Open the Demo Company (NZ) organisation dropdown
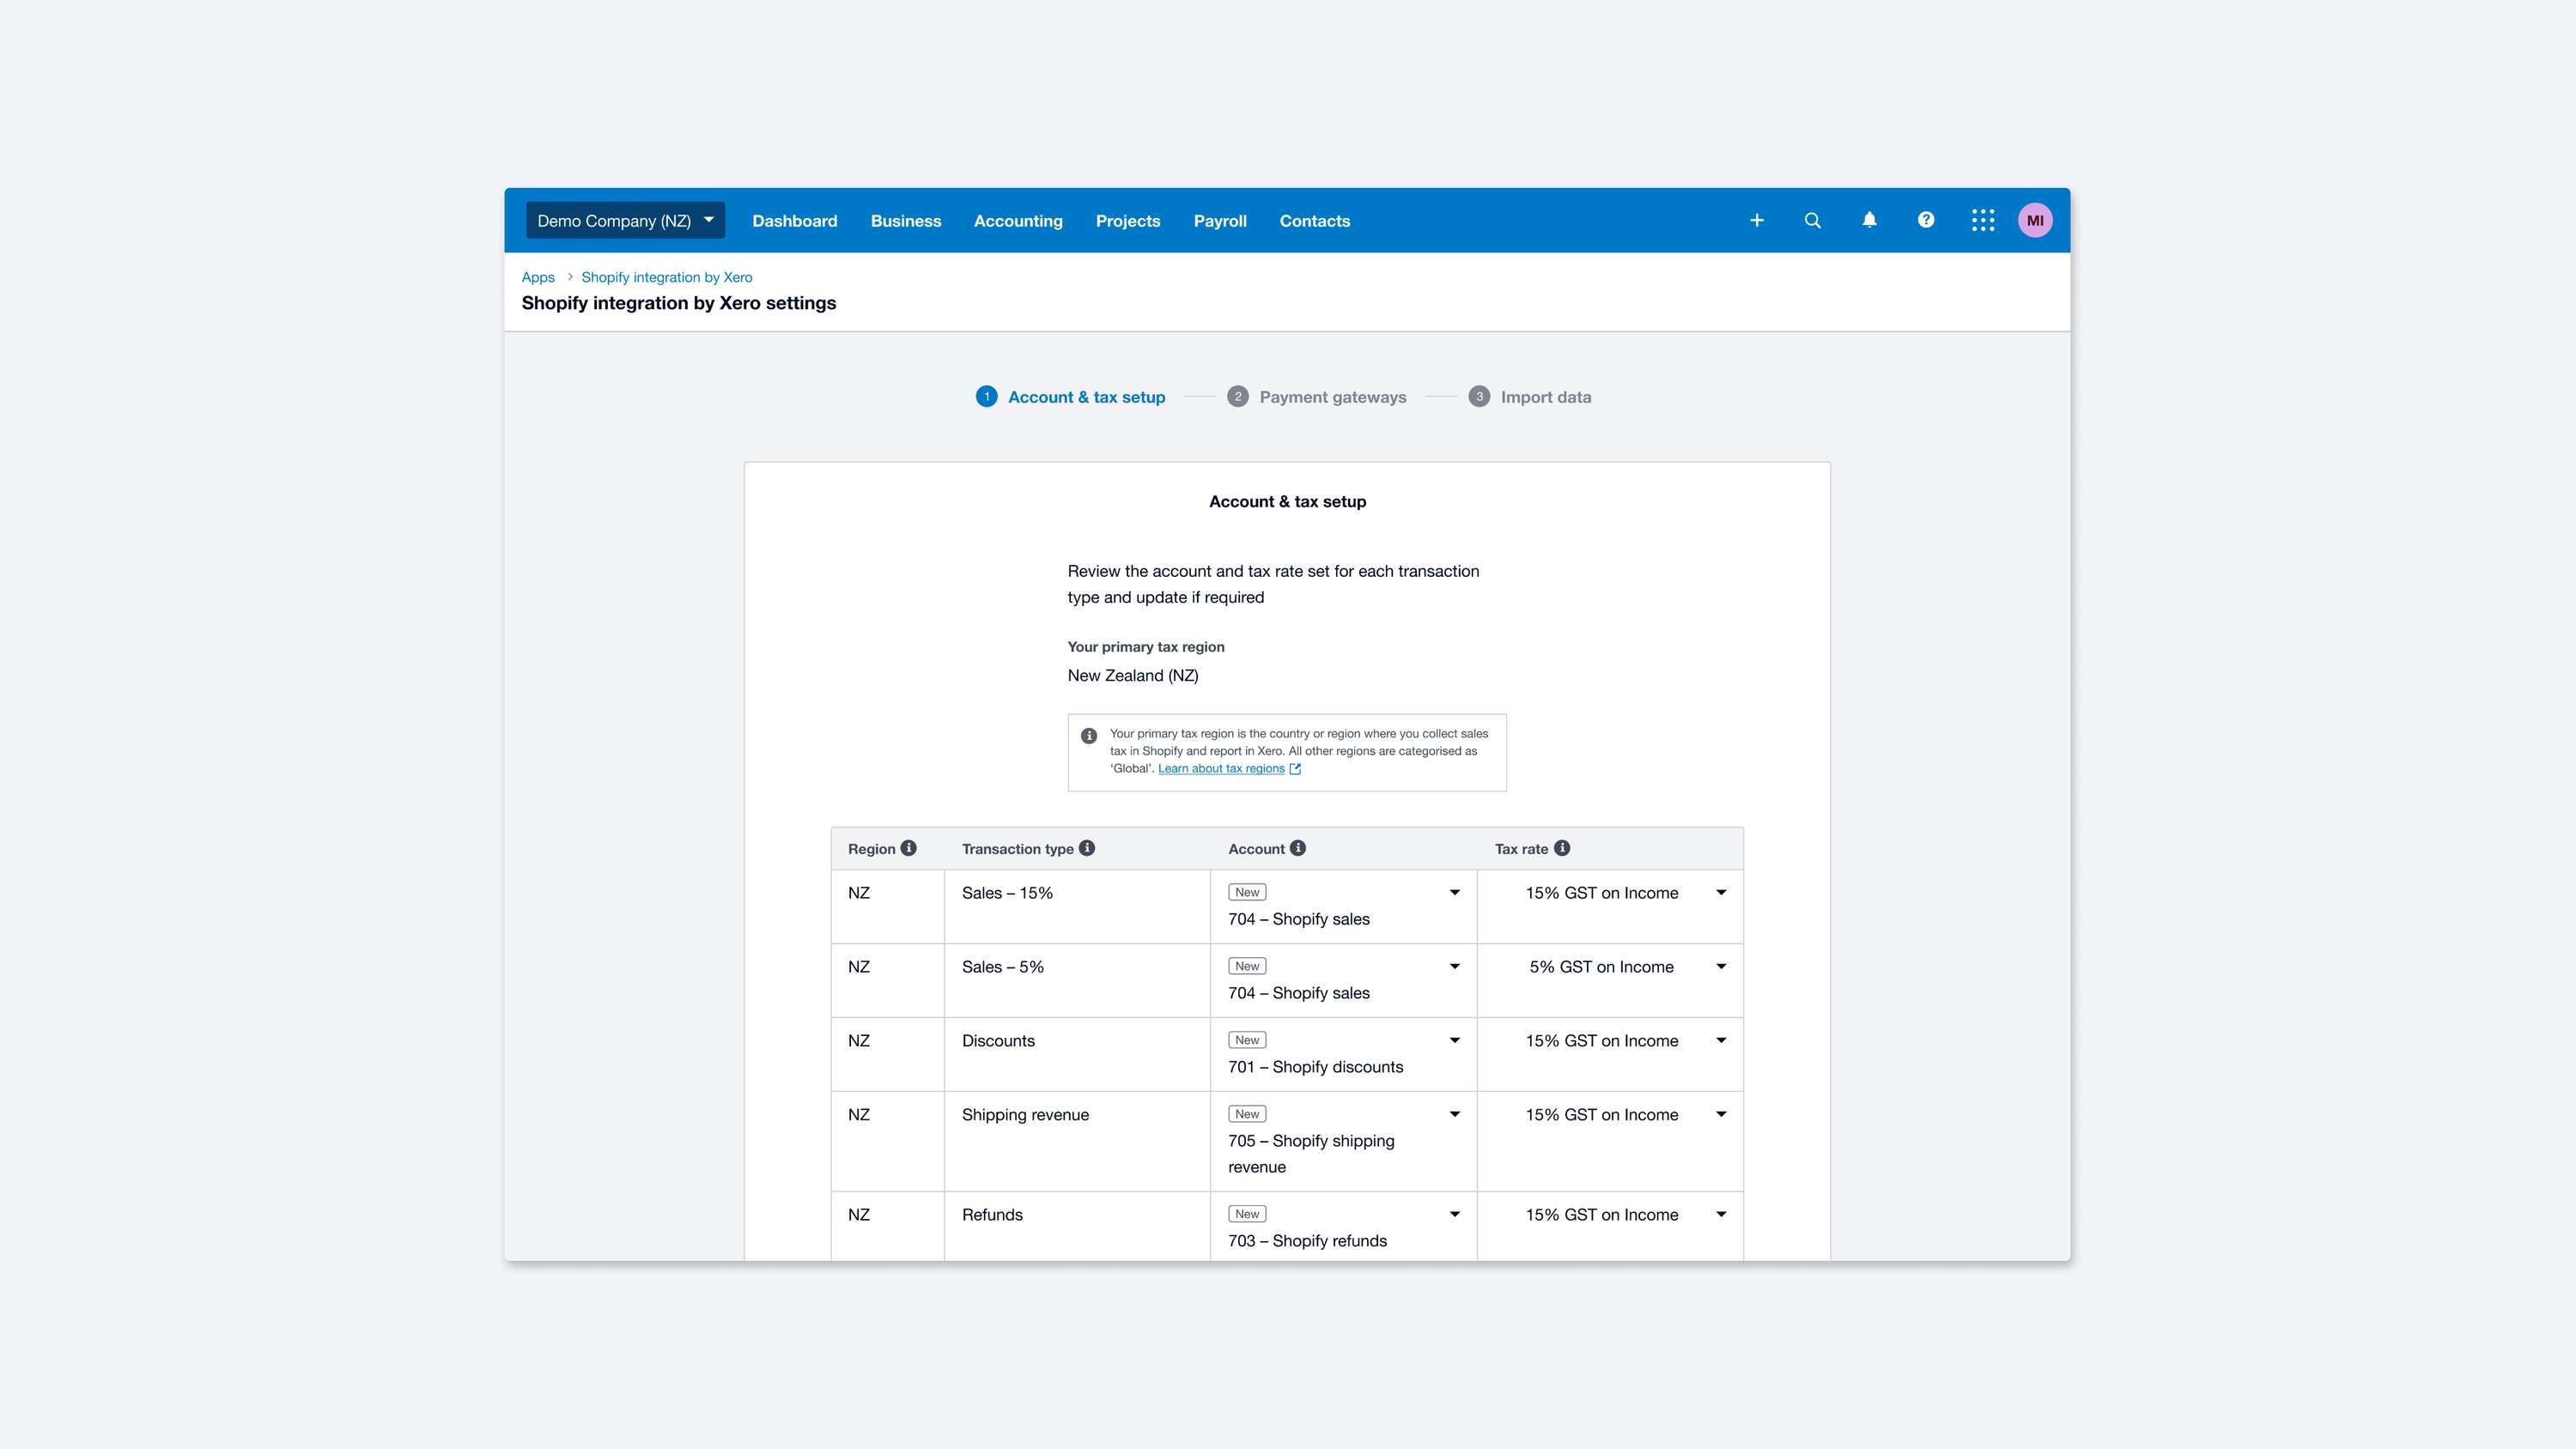The image size is (2576, 1449). point(625,220)
